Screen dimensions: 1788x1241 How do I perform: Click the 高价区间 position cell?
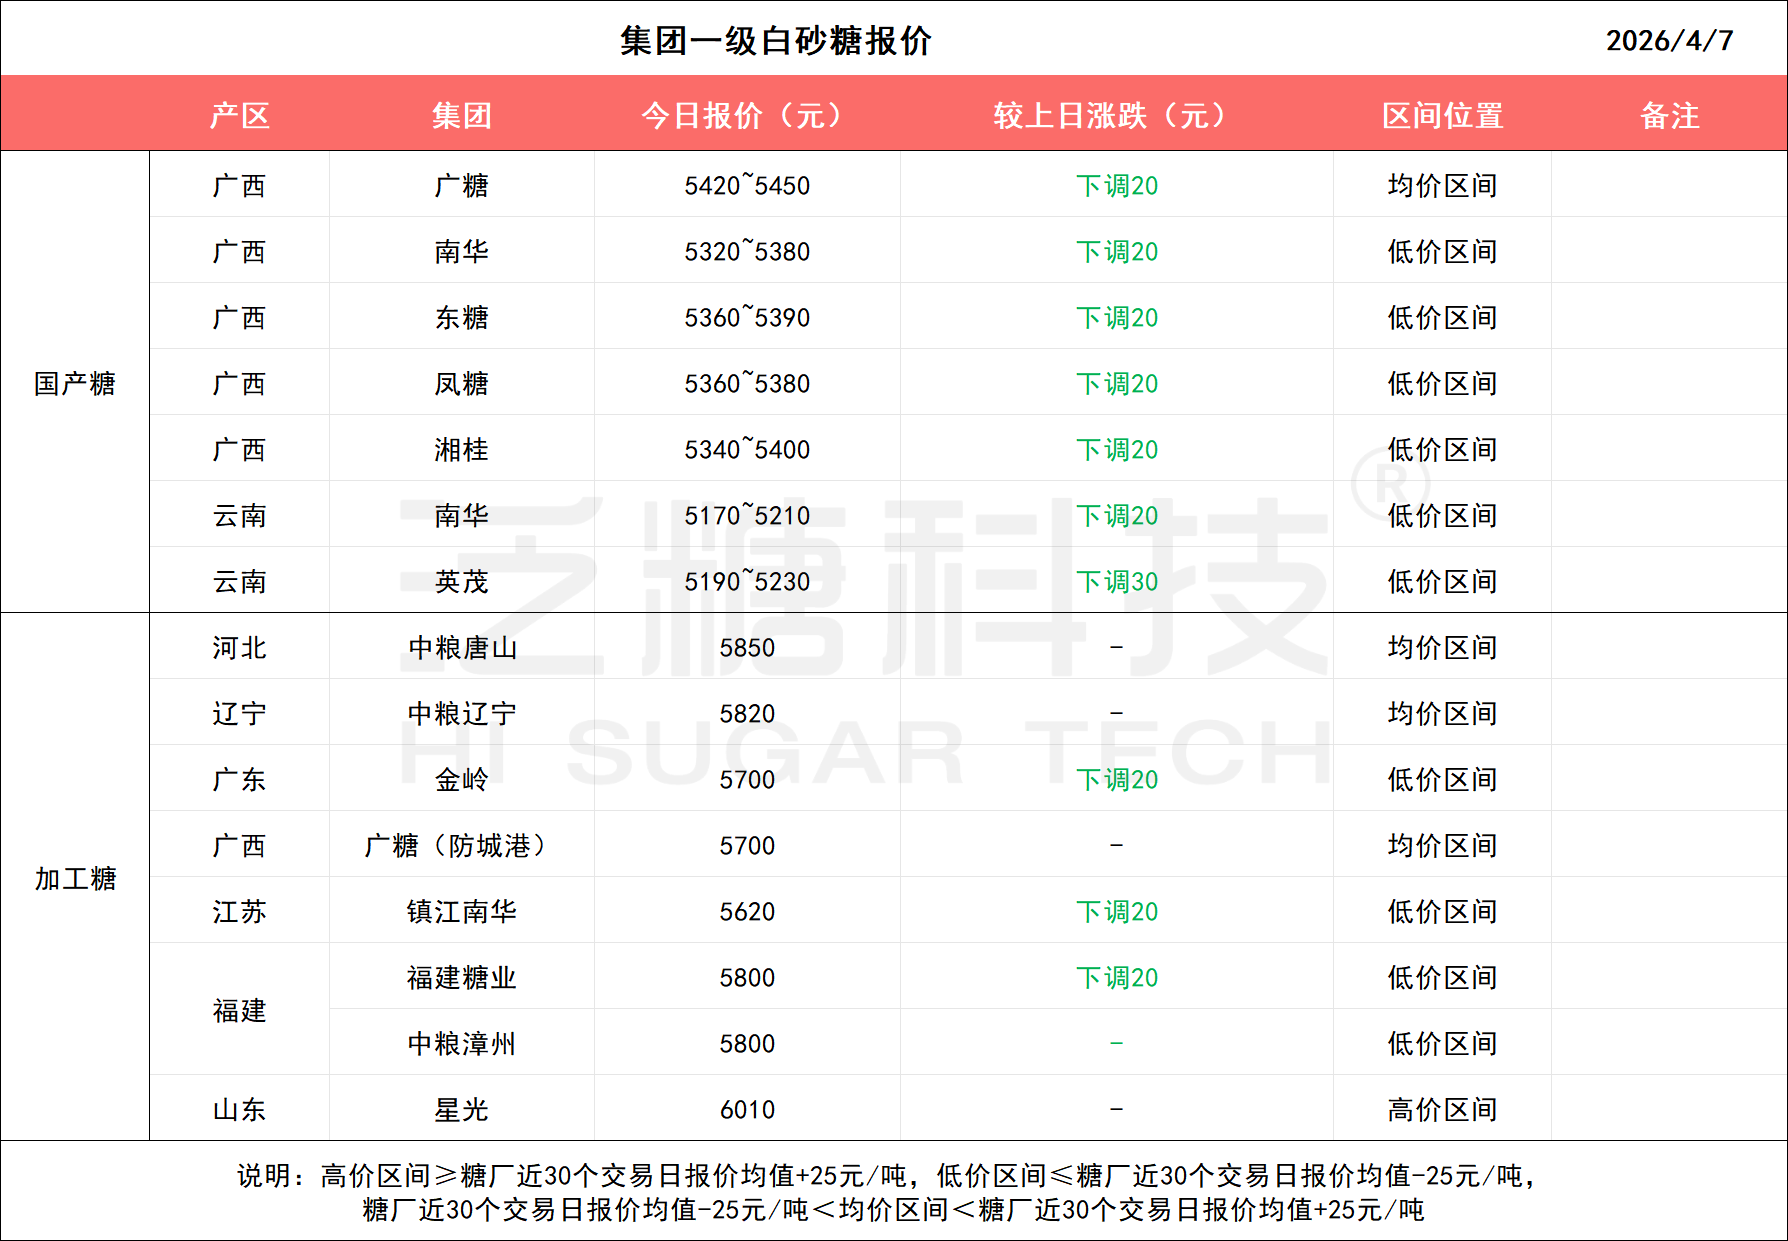1442,1110
